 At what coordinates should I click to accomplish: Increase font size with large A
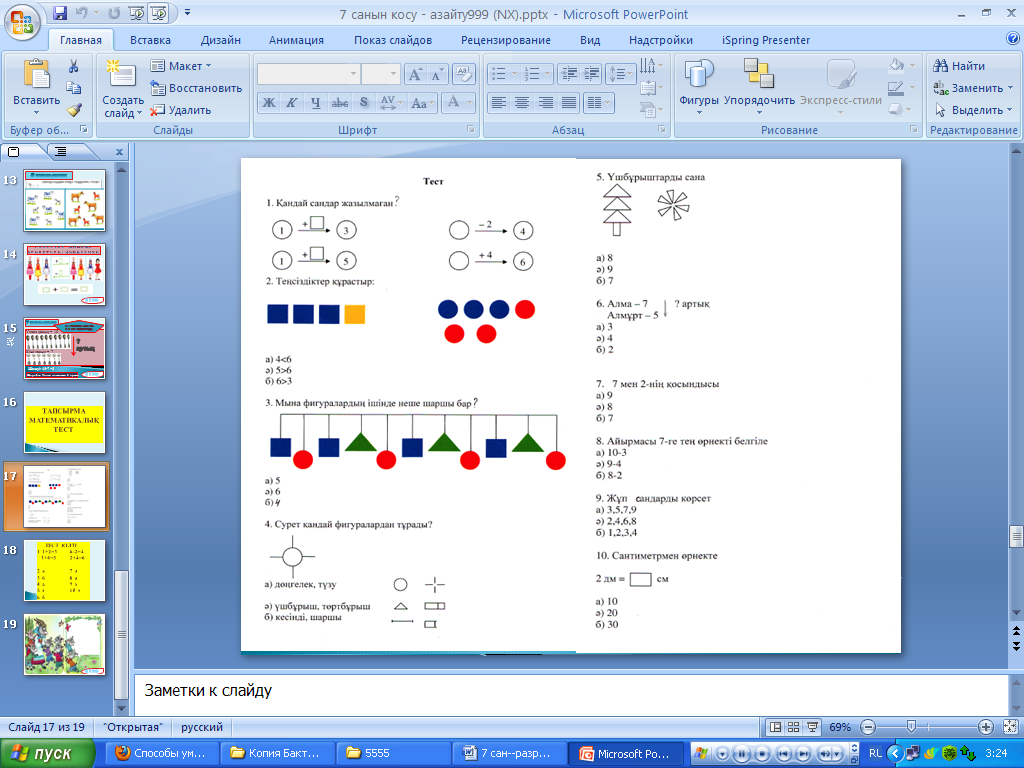415,74
